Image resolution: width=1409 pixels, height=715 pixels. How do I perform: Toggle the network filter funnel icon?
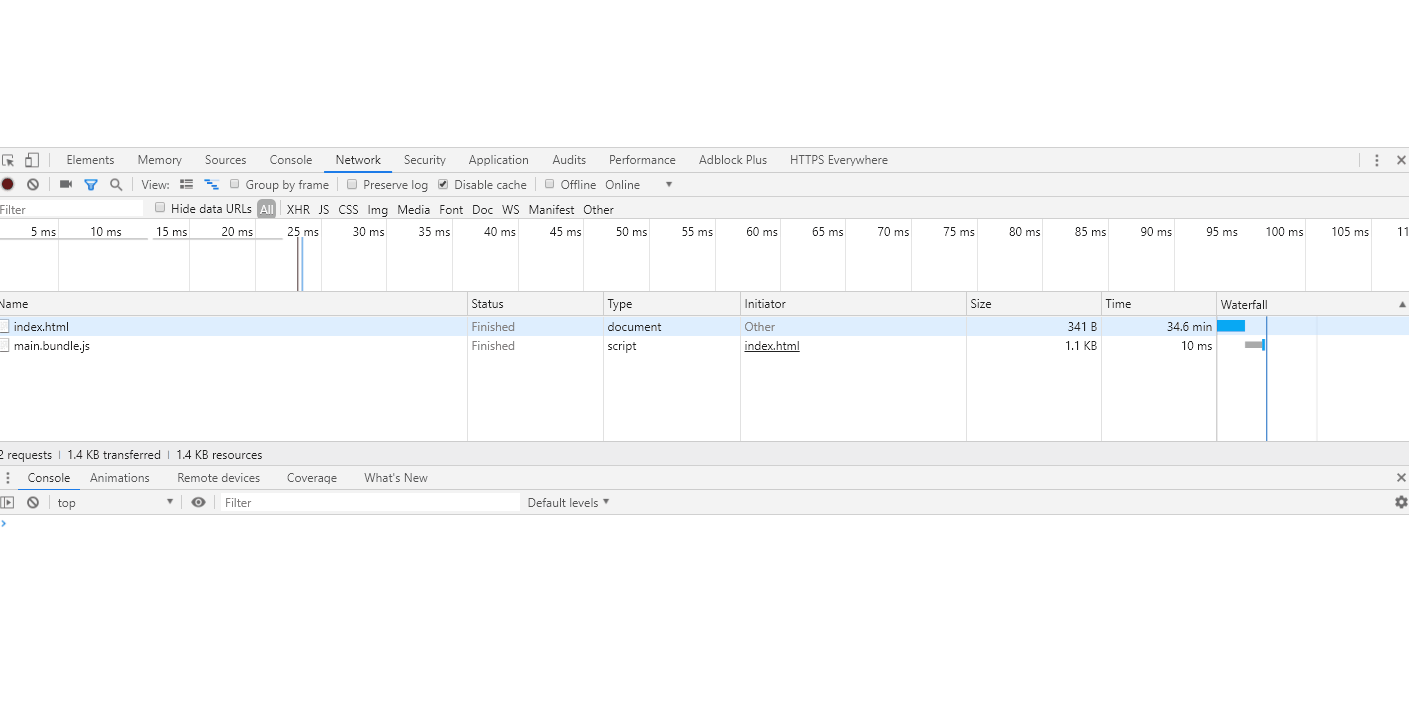[x=91, y=184]
